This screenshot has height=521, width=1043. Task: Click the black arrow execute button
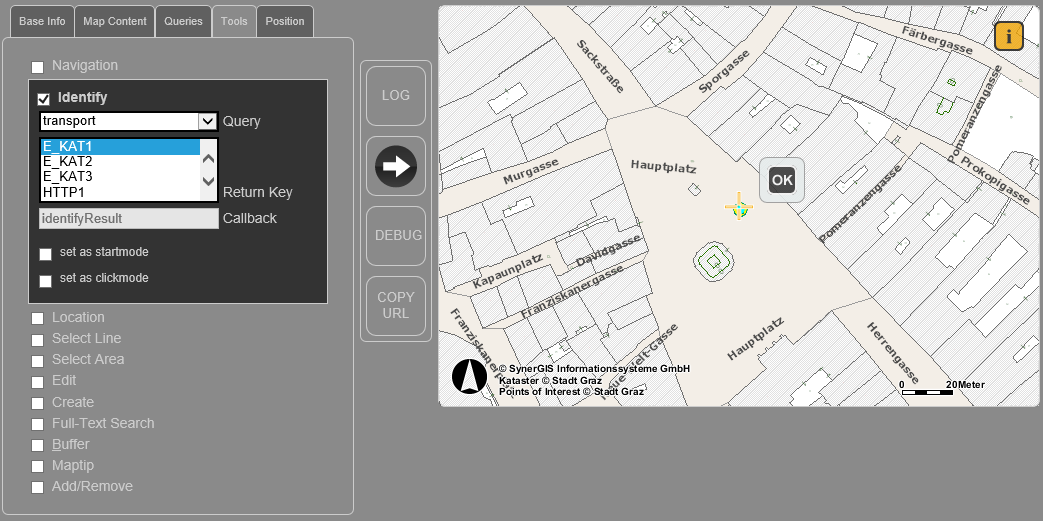point(396,166)
